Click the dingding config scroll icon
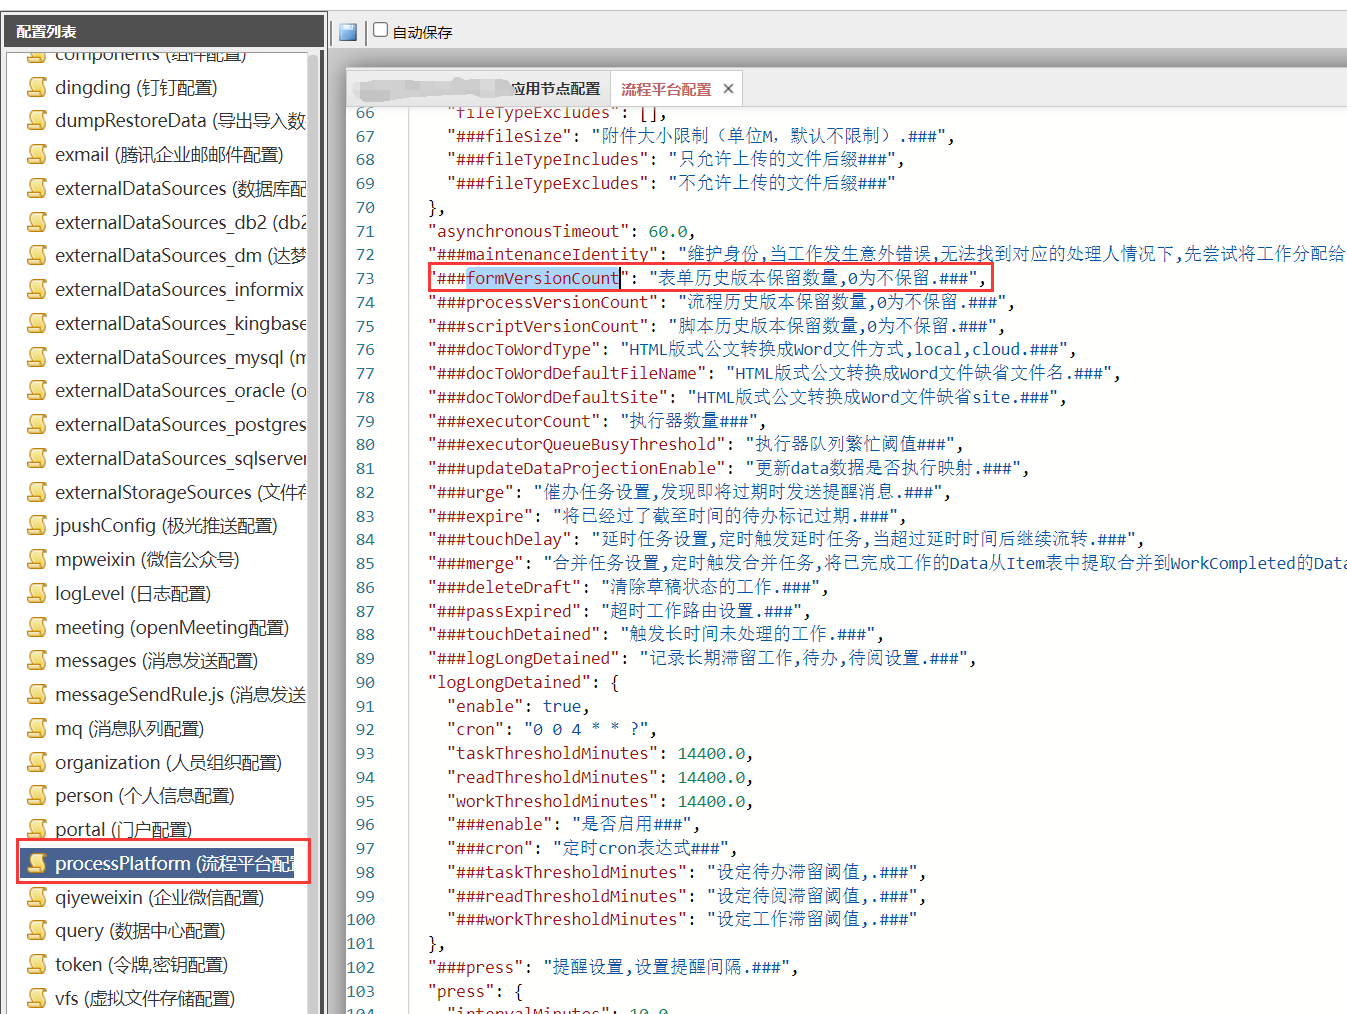The width and height of the screenshot is (1347, 1014). point(37,88)
